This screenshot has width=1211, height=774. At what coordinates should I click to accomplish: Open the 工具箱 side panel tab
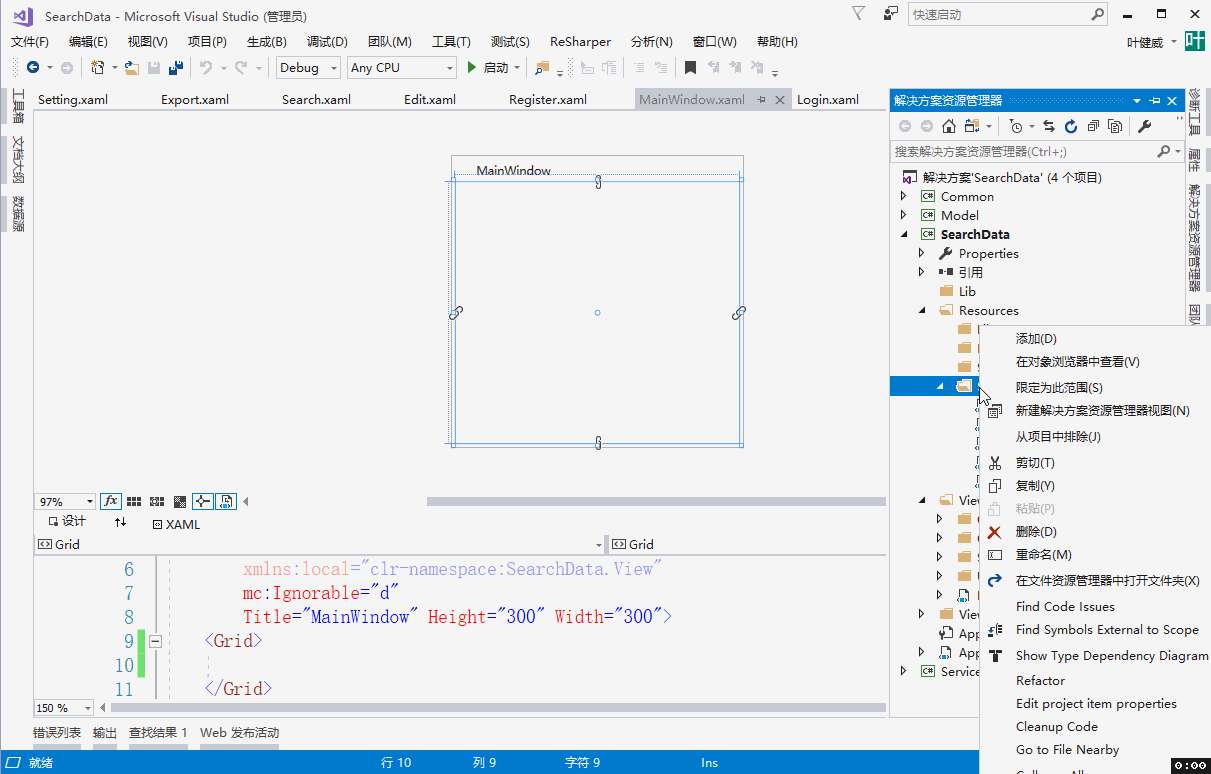click(18, 105)
